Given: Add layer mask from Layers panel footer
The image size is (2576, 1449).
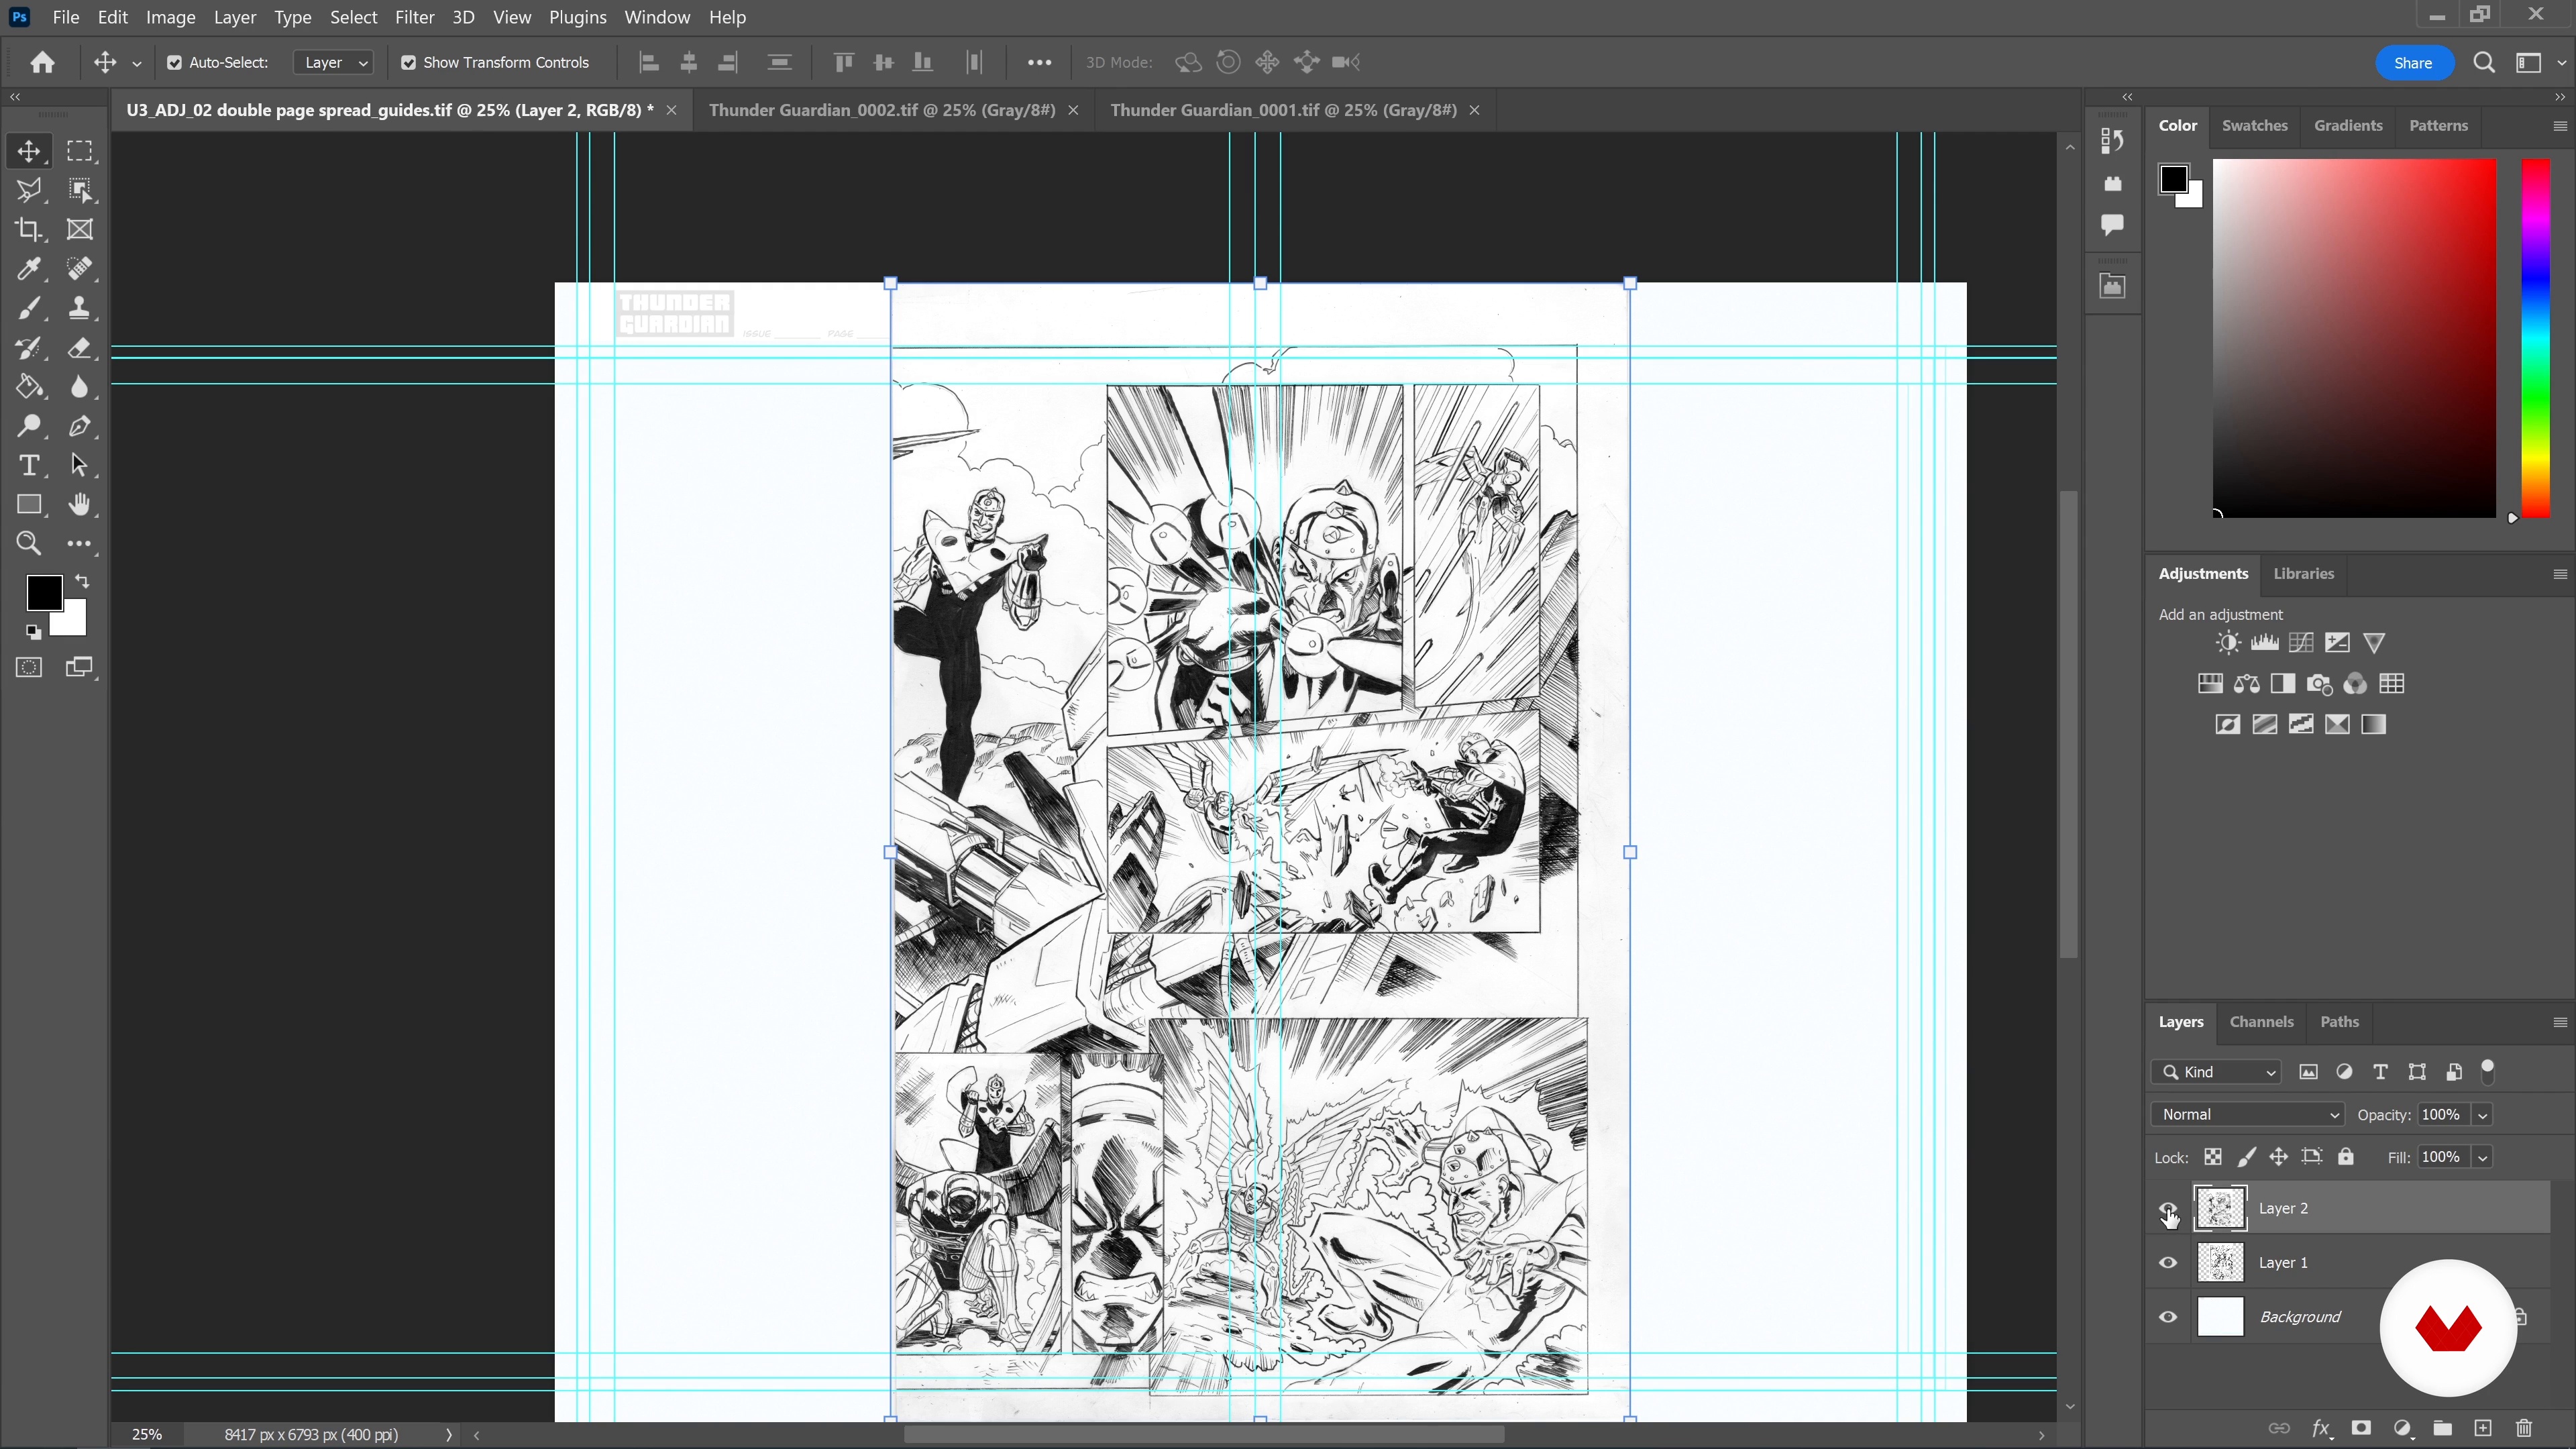Looking at the screenshot, I should [x=2361, y=1428].
